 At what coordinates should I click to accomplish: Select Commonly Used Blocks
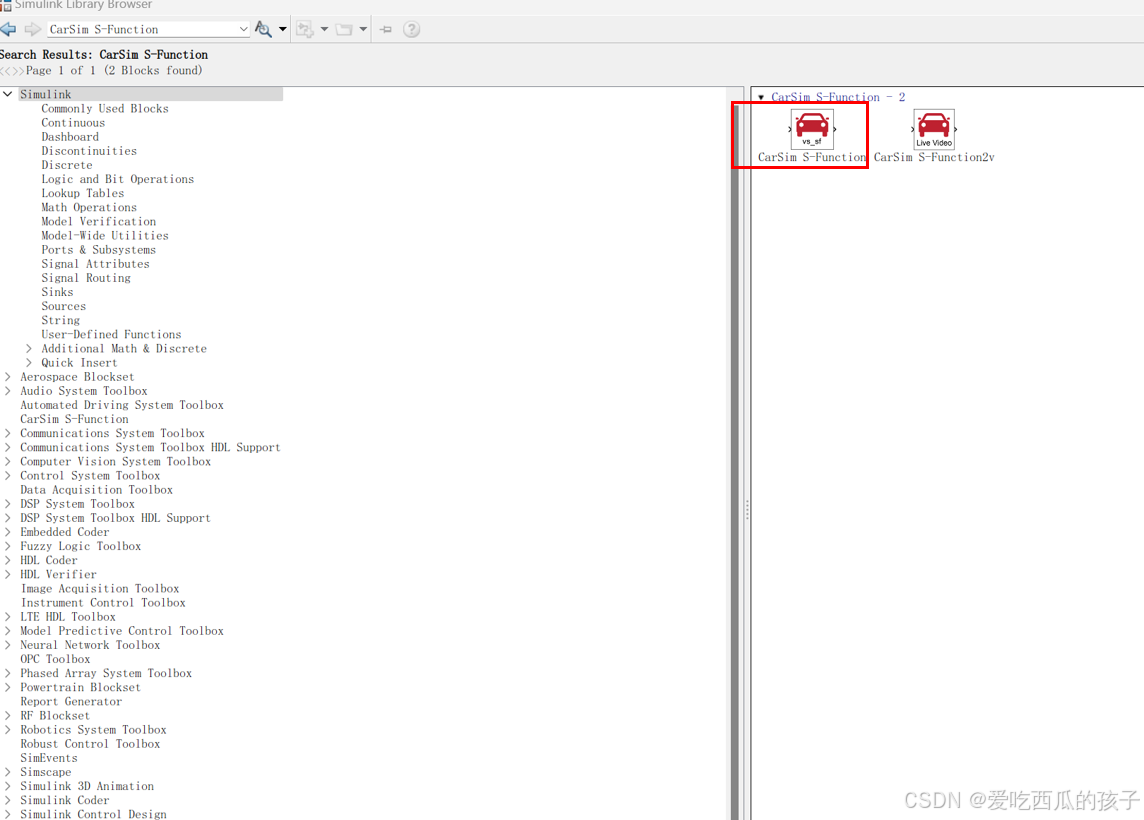(104, 109)
